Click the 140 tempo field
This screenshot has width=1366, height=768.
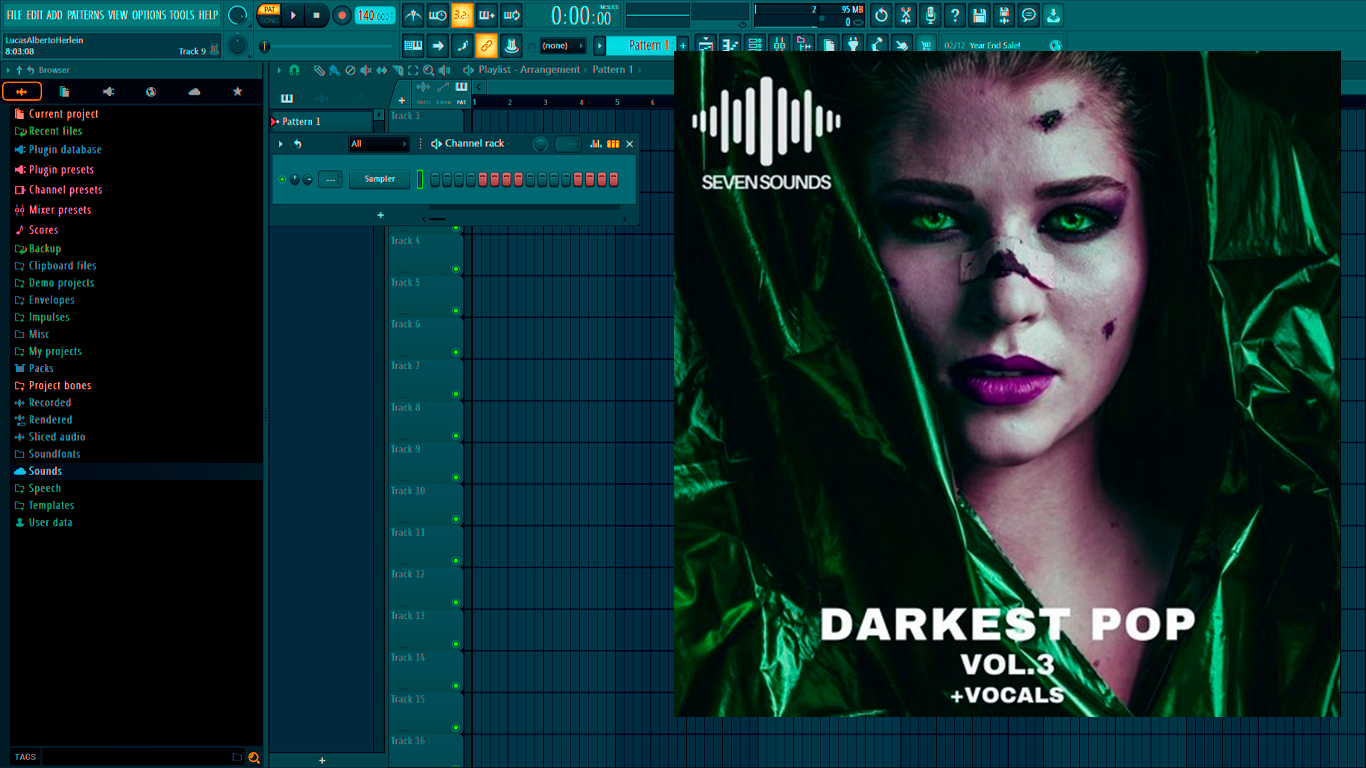(375, 15)
